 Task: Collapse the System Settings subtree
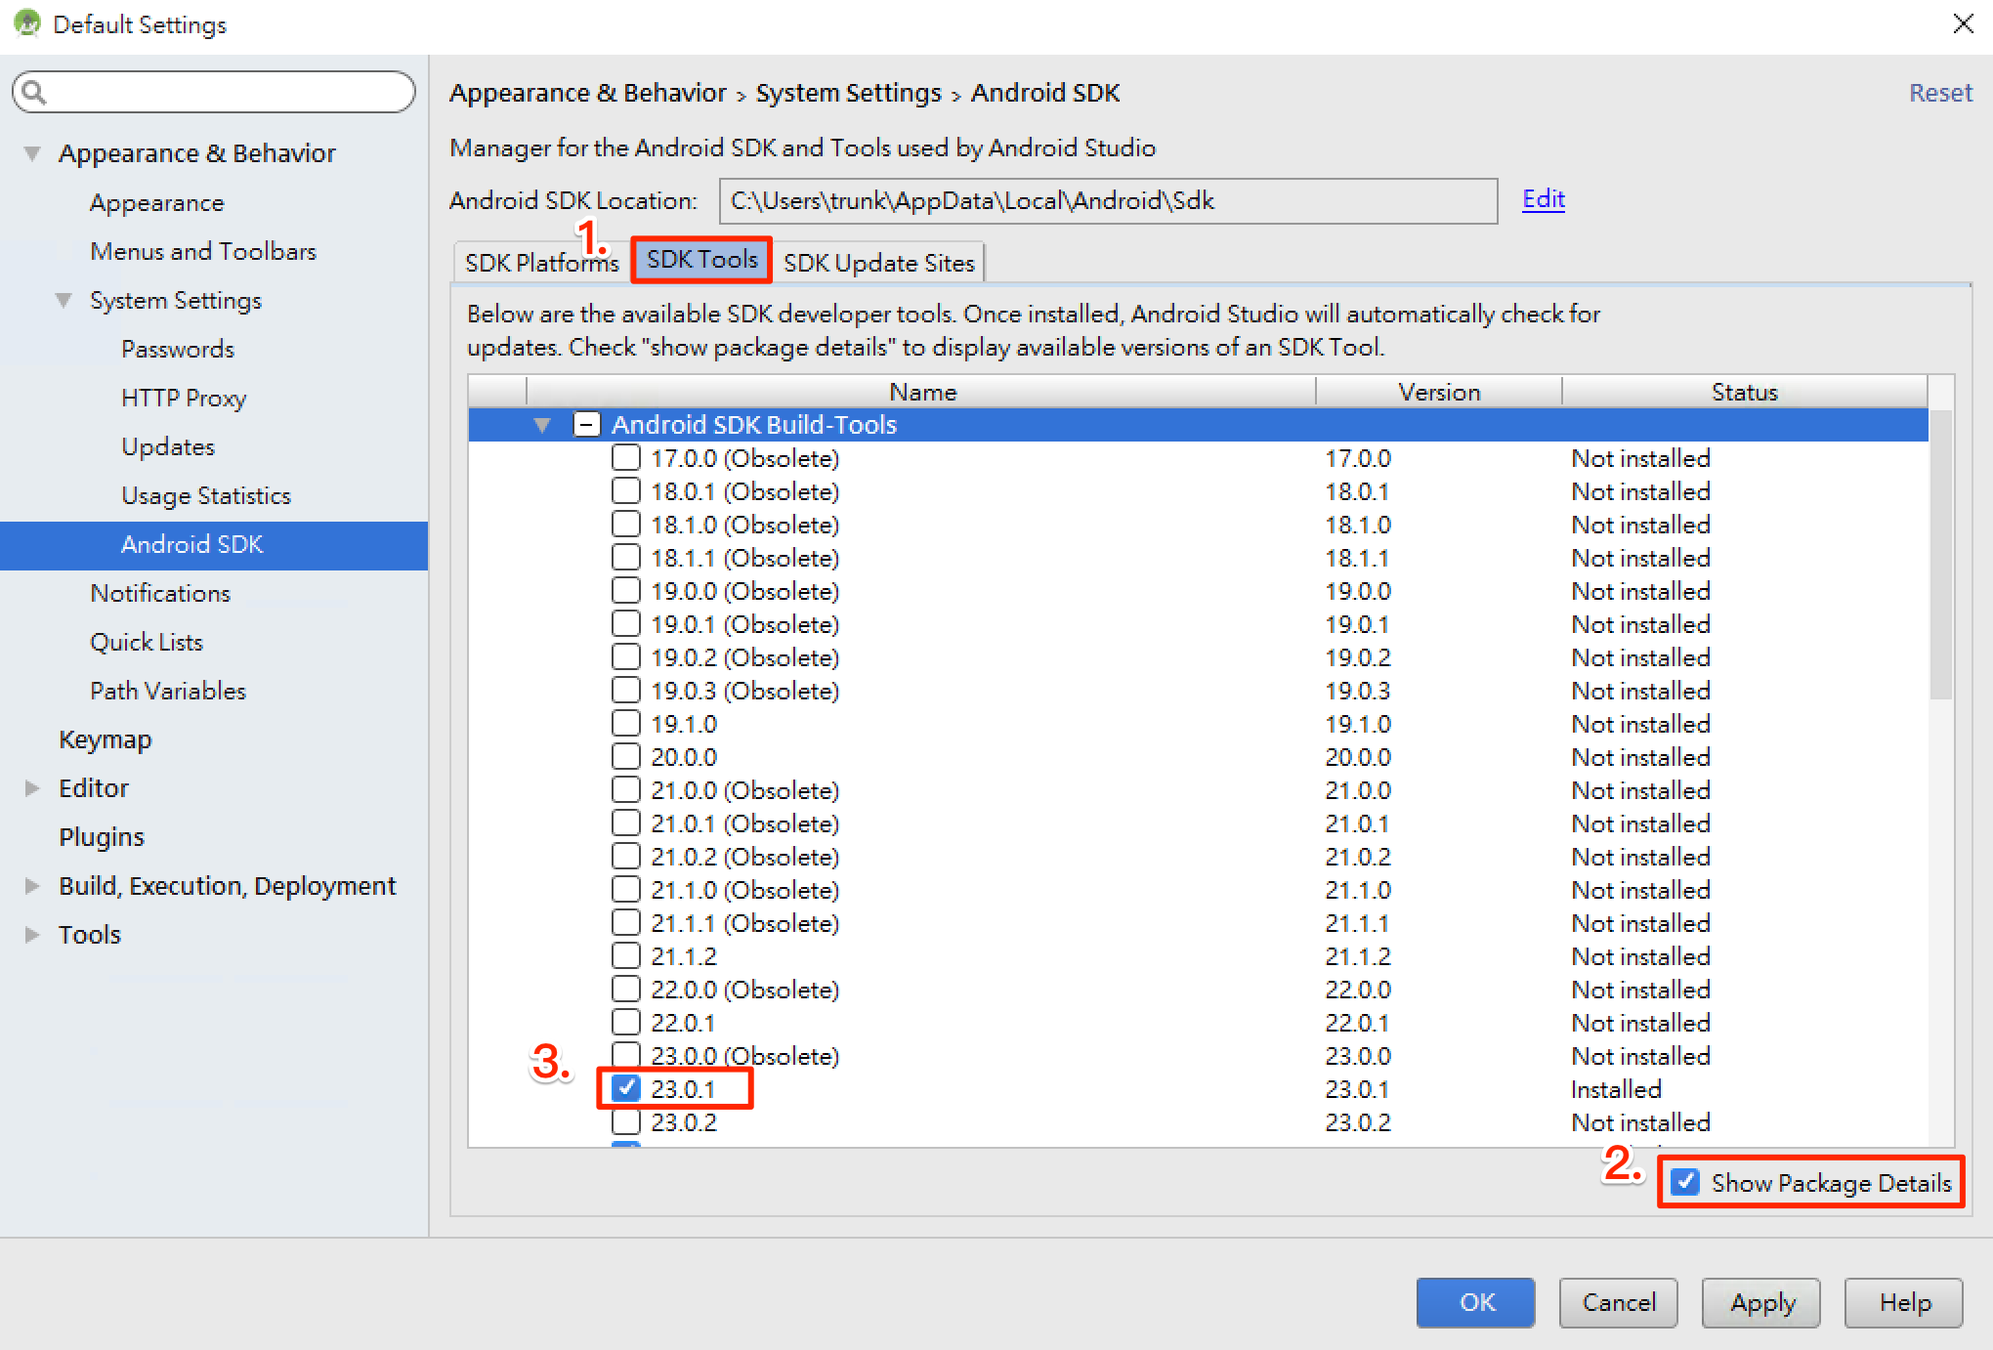64,300
